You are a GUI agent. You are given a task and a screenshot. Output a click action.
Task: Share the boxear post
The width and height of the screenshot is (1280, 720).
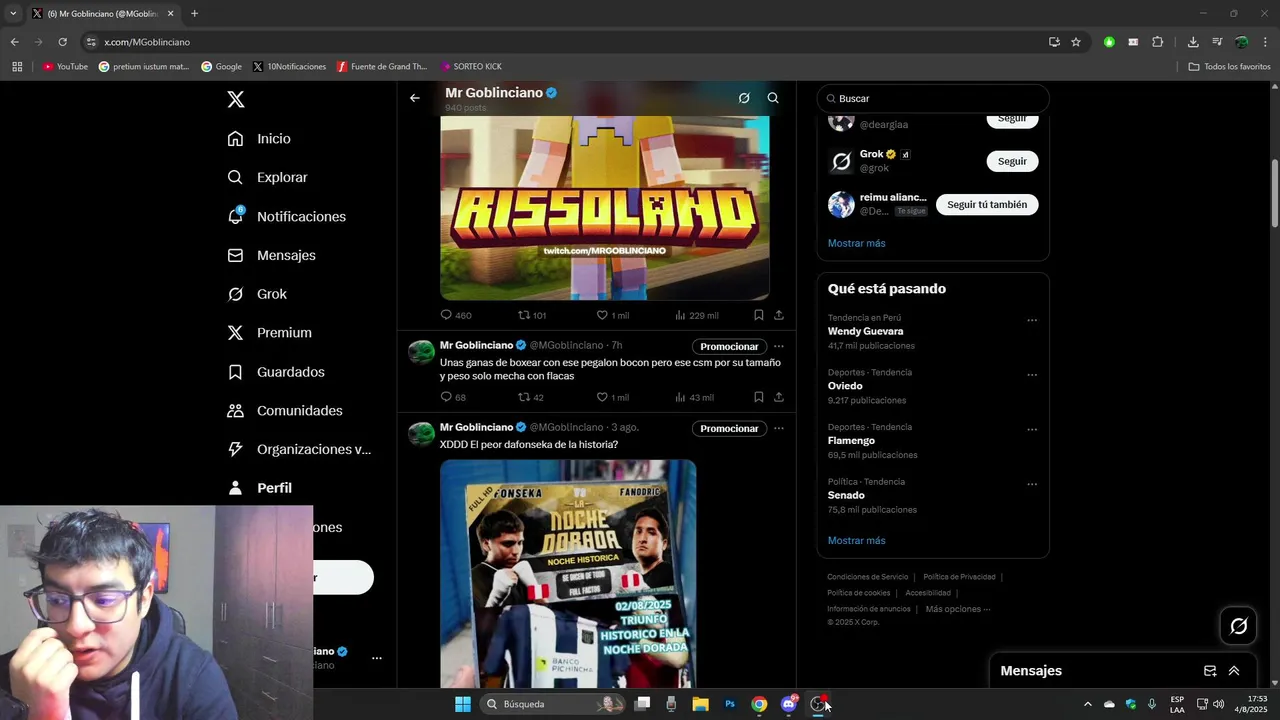tap(779, 397)
